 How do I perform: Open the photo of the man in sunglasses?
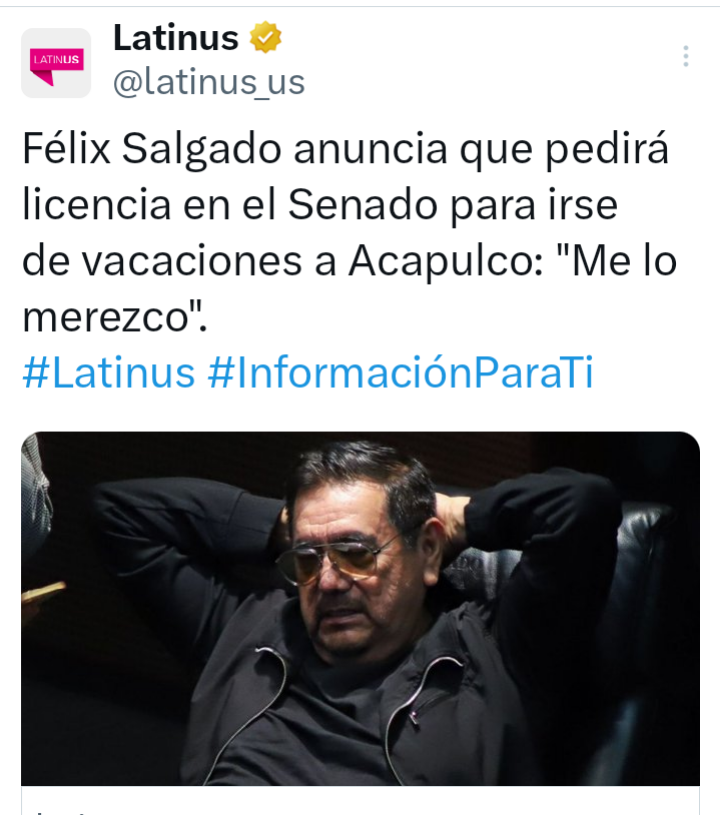coord(360,609)
